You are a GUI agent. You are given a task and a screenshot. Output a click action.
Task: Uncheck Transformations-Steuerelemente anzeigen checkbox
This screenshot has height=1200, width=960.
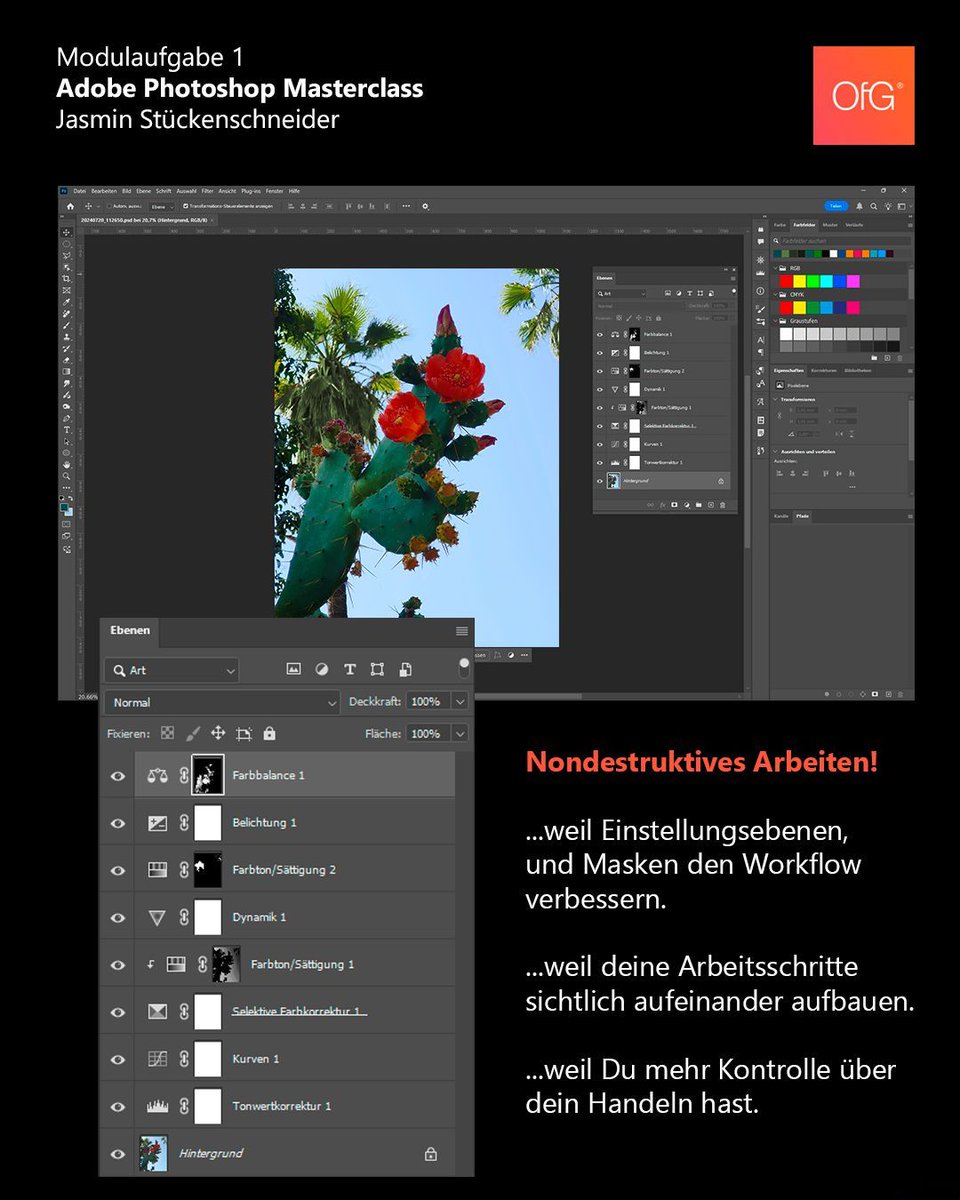pyautogui.click(x=186, y=206)
